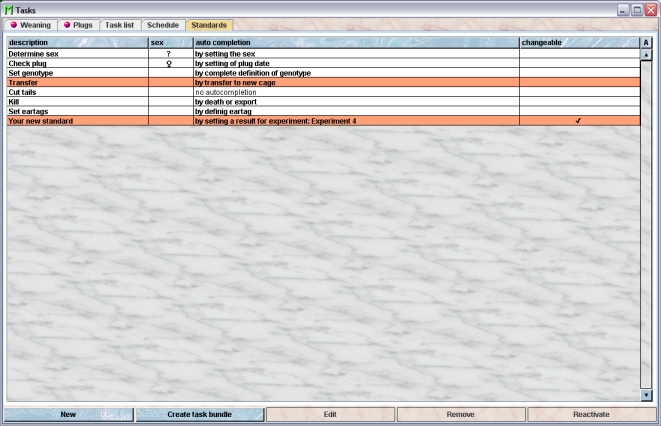Viewport: 661px width, 426px height.
Task: Select the Set genotype task row
Action: pyautogui.click(x=76, y=73)
